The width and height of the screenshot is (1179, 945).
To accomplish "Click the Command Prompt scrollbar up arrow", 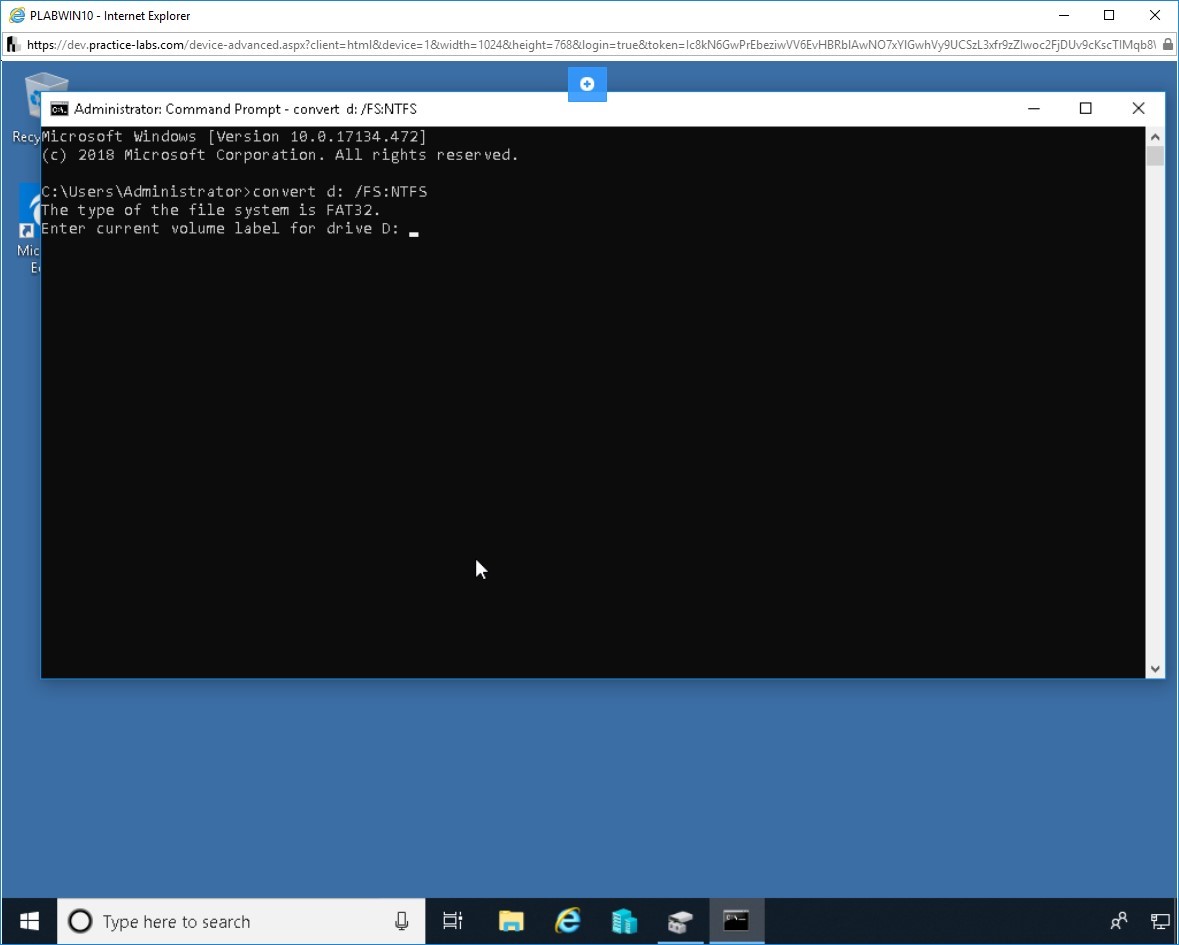I will 1155,137.
